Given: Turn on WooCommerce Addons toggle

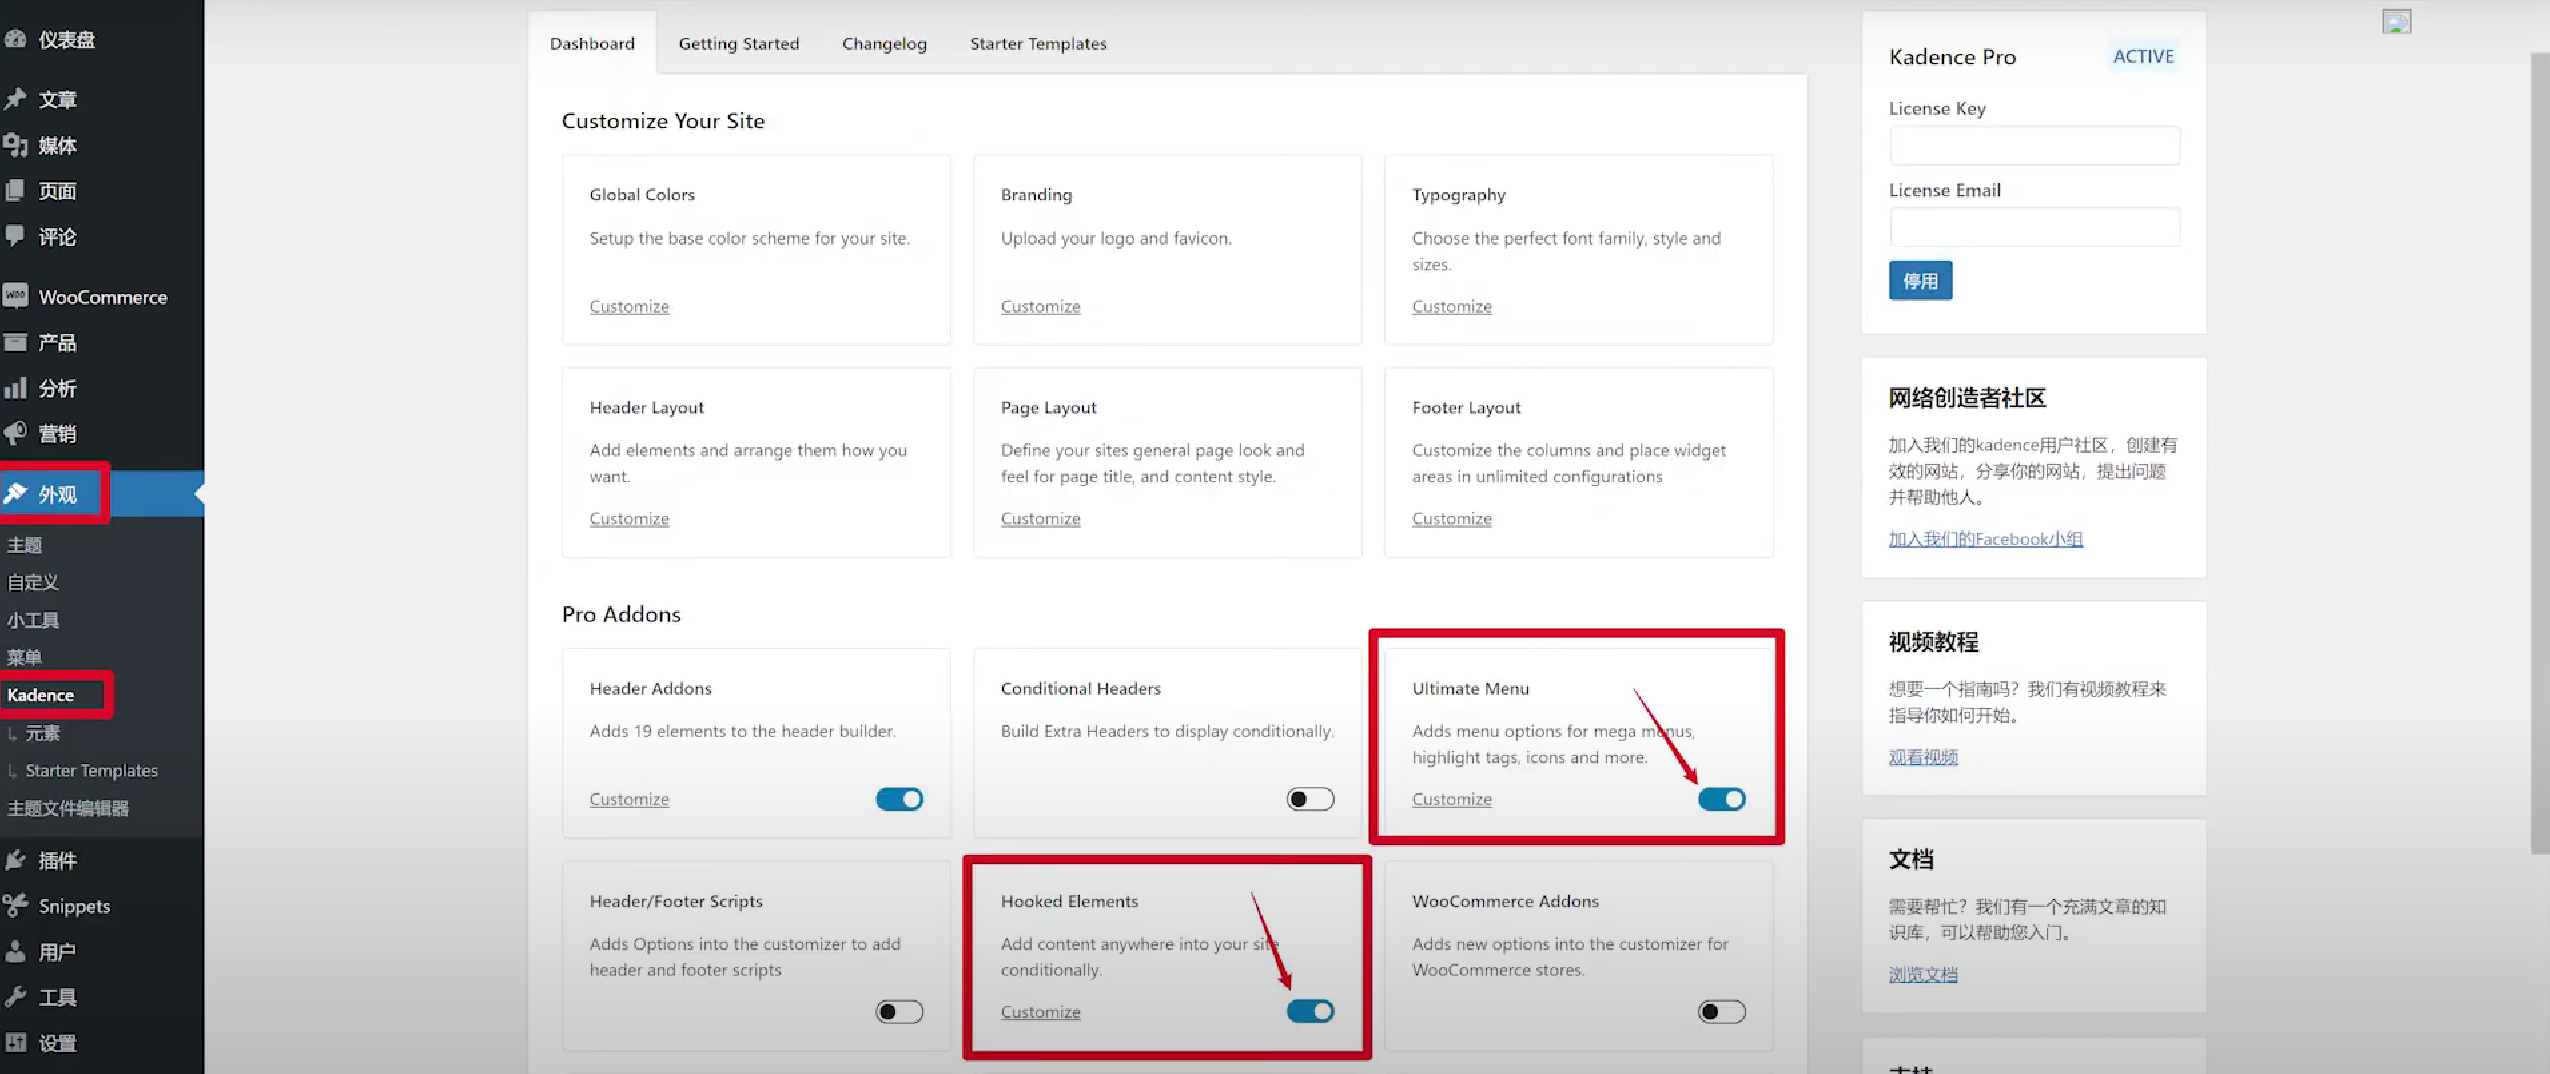Looking at the screenshot, I should (1721, 1012).
